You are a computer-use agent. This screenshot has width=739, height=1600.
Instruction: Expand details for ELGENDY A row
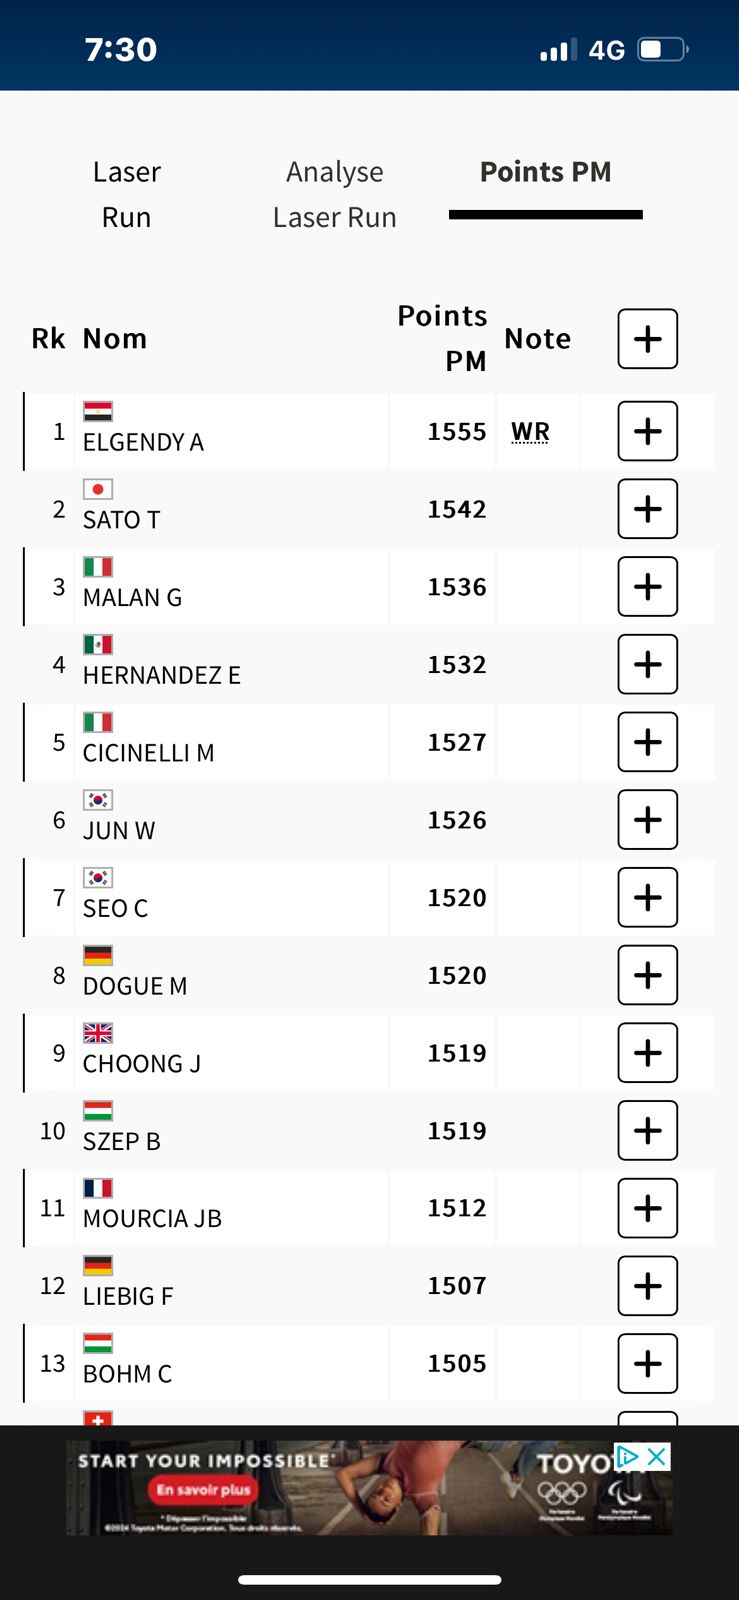pyautogui.click(x=647, y=431)
